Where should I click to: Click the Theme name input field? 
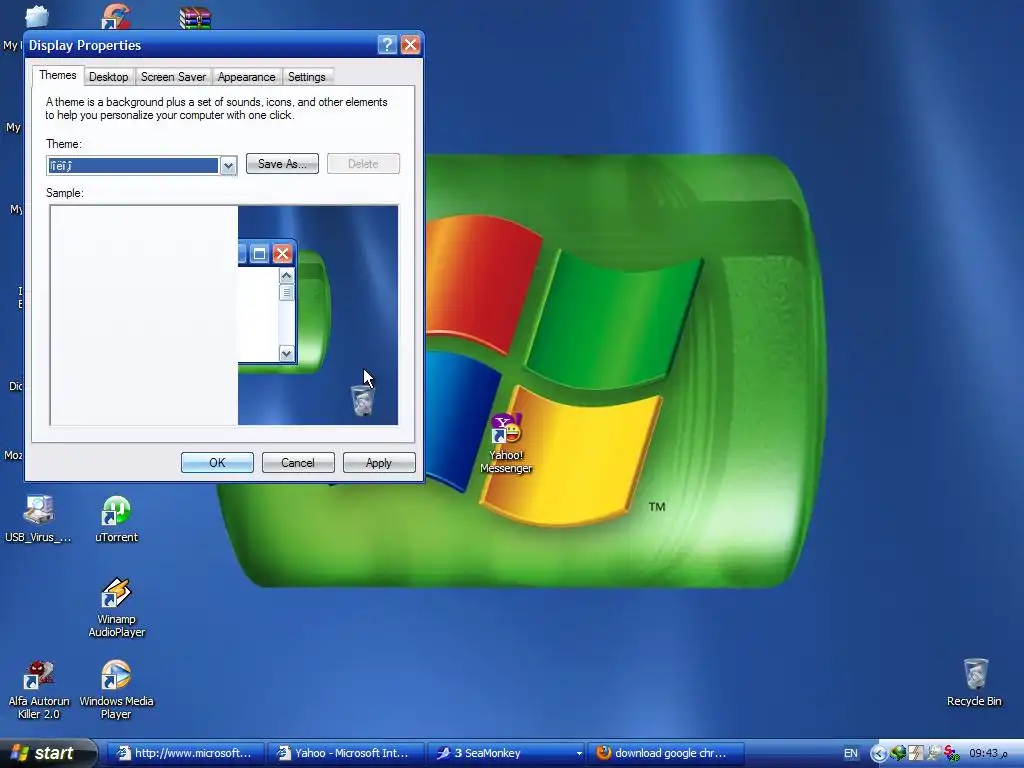[133, 166]
